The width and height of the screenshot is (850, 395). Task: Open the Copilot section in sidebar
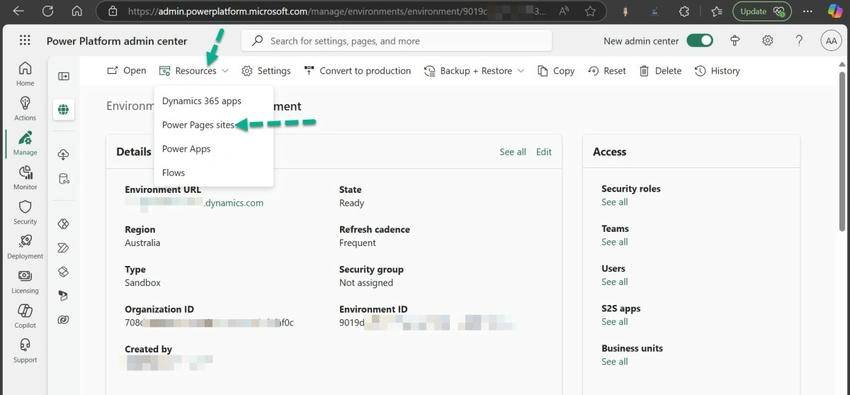point(25,316)
